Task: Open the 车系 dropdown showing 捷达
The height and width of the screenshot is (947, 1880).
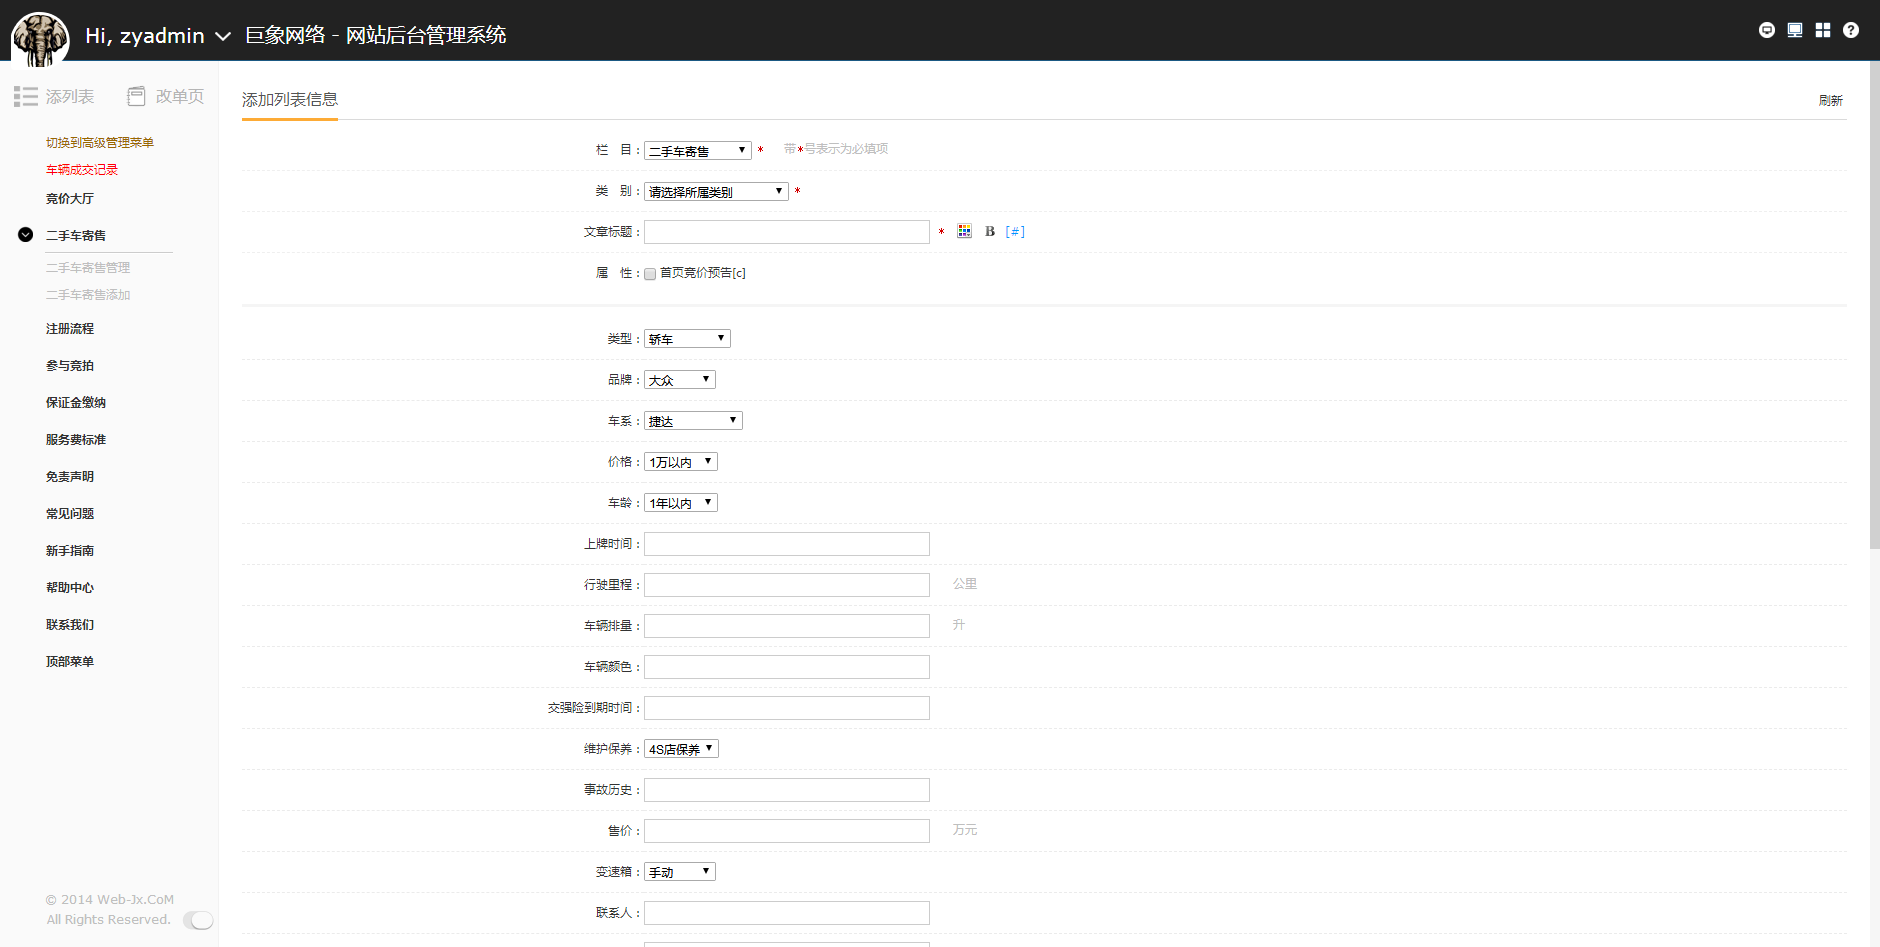Action: point(693,421)
